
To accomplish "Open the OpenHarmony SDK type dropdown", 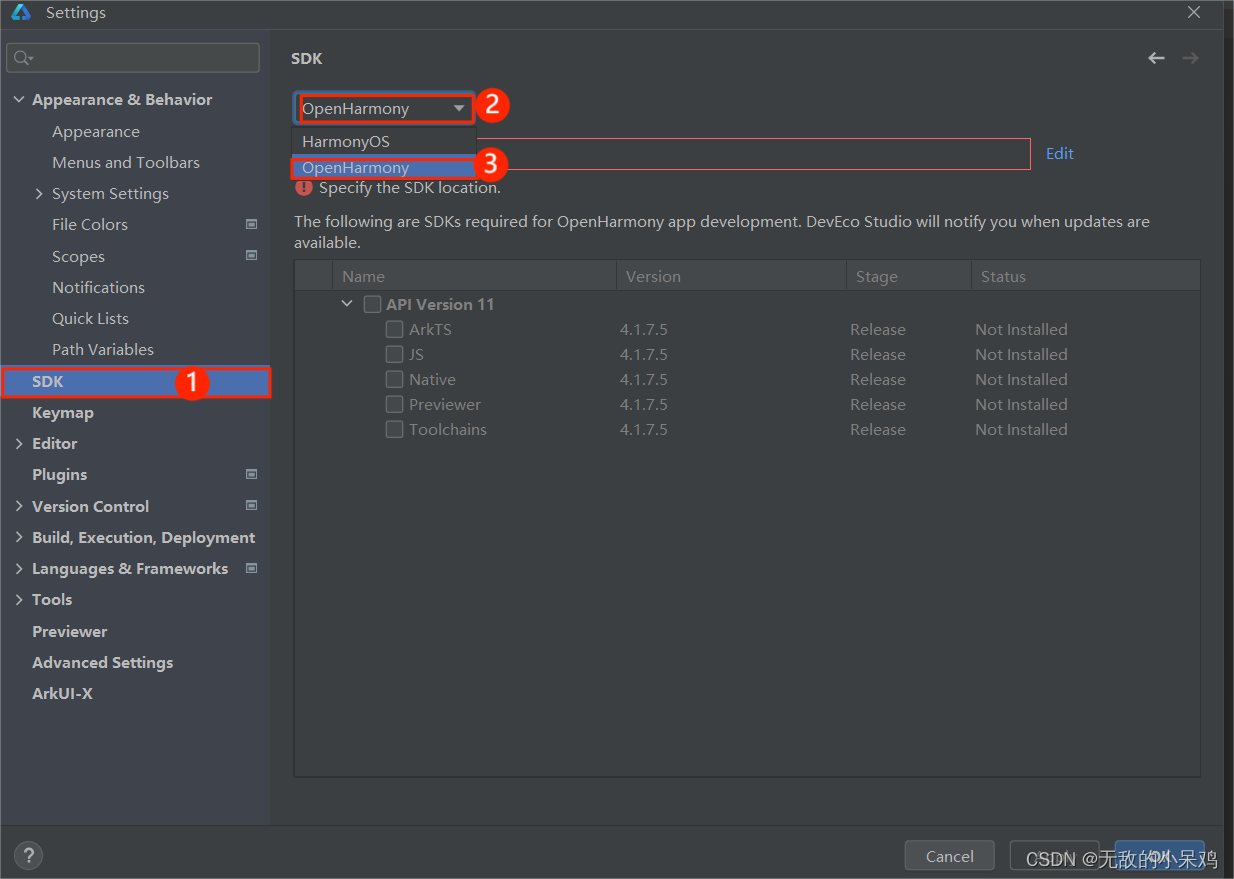I will (x=384, y=108).
